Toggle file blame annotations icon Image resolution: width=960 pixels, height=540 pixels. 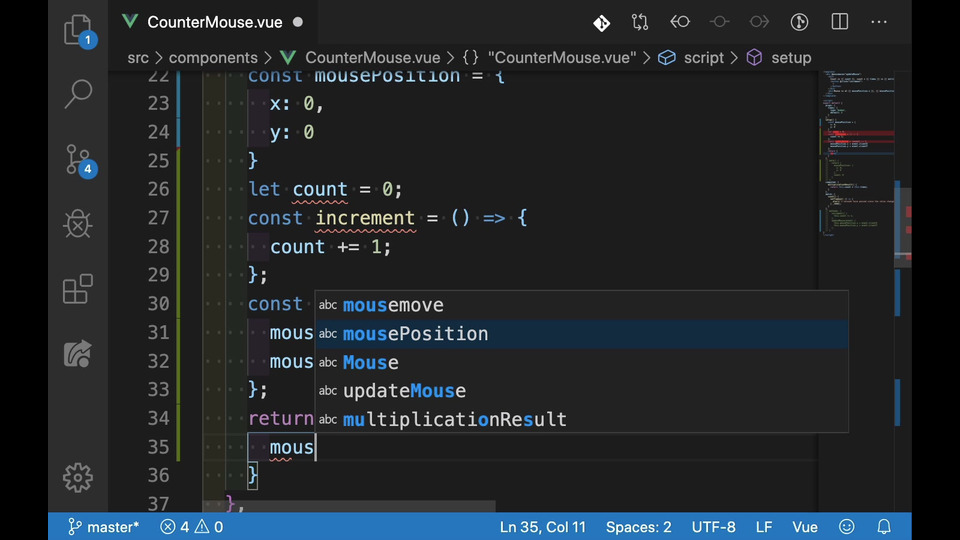pyautogui.click(x=799, y=22)
